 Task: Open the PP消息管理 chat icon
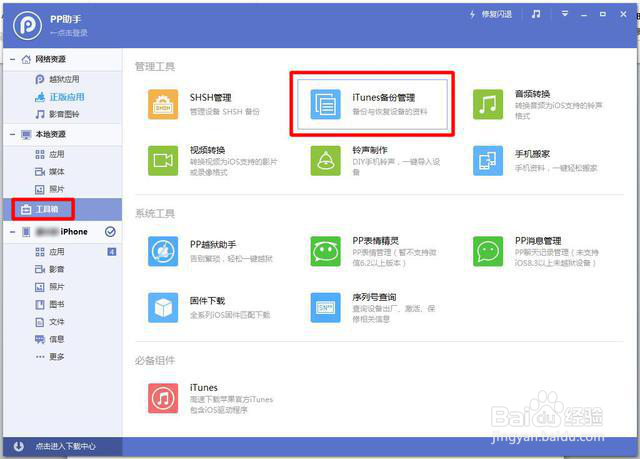[488, 251]
